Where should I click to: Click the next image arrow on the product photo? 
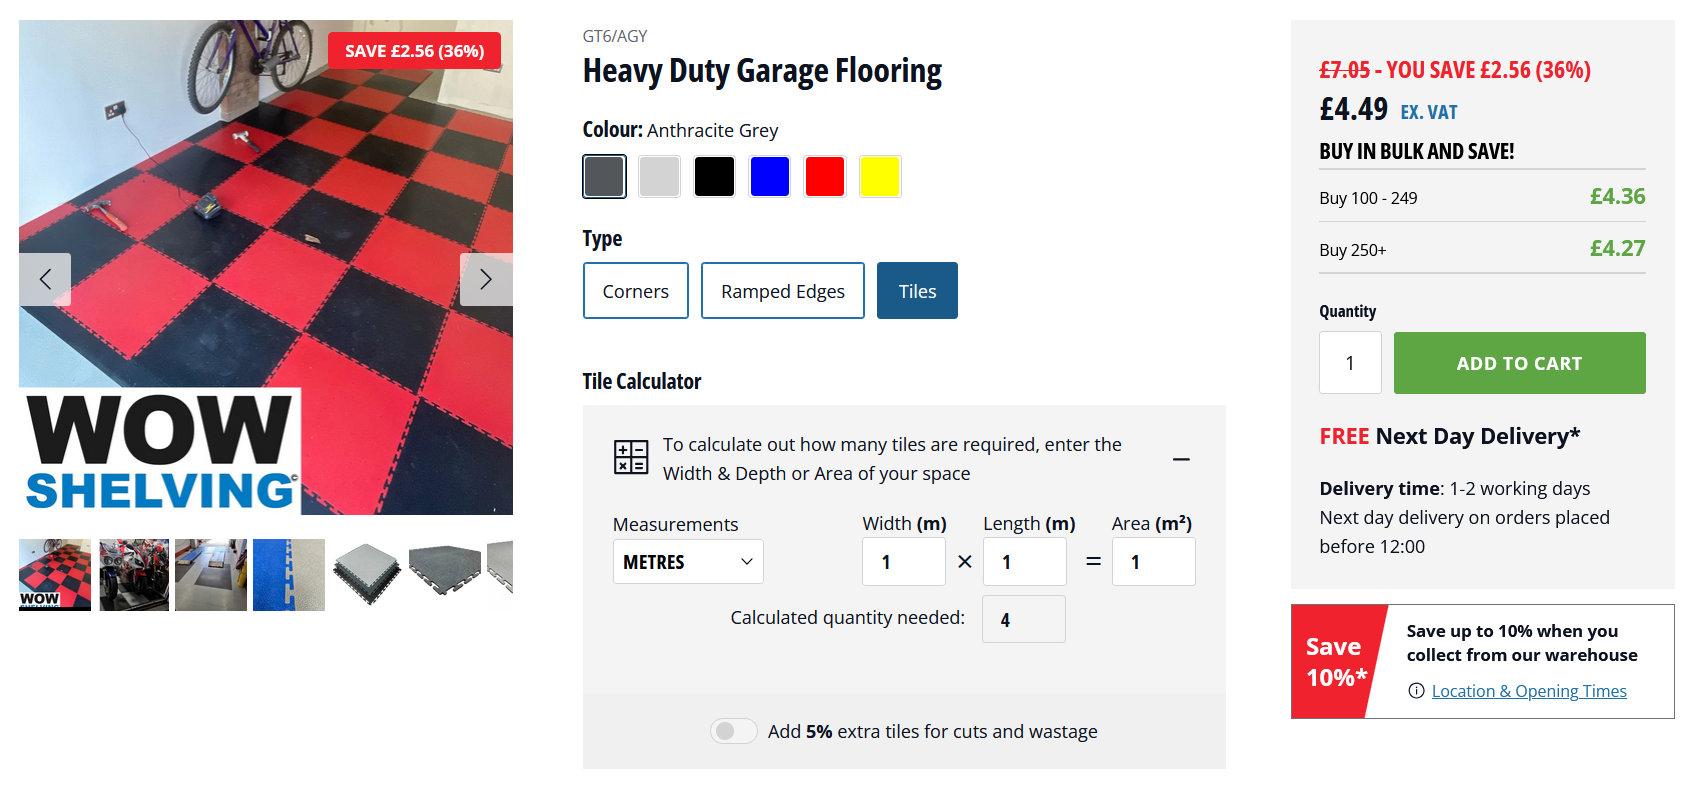tap(486, 279)
